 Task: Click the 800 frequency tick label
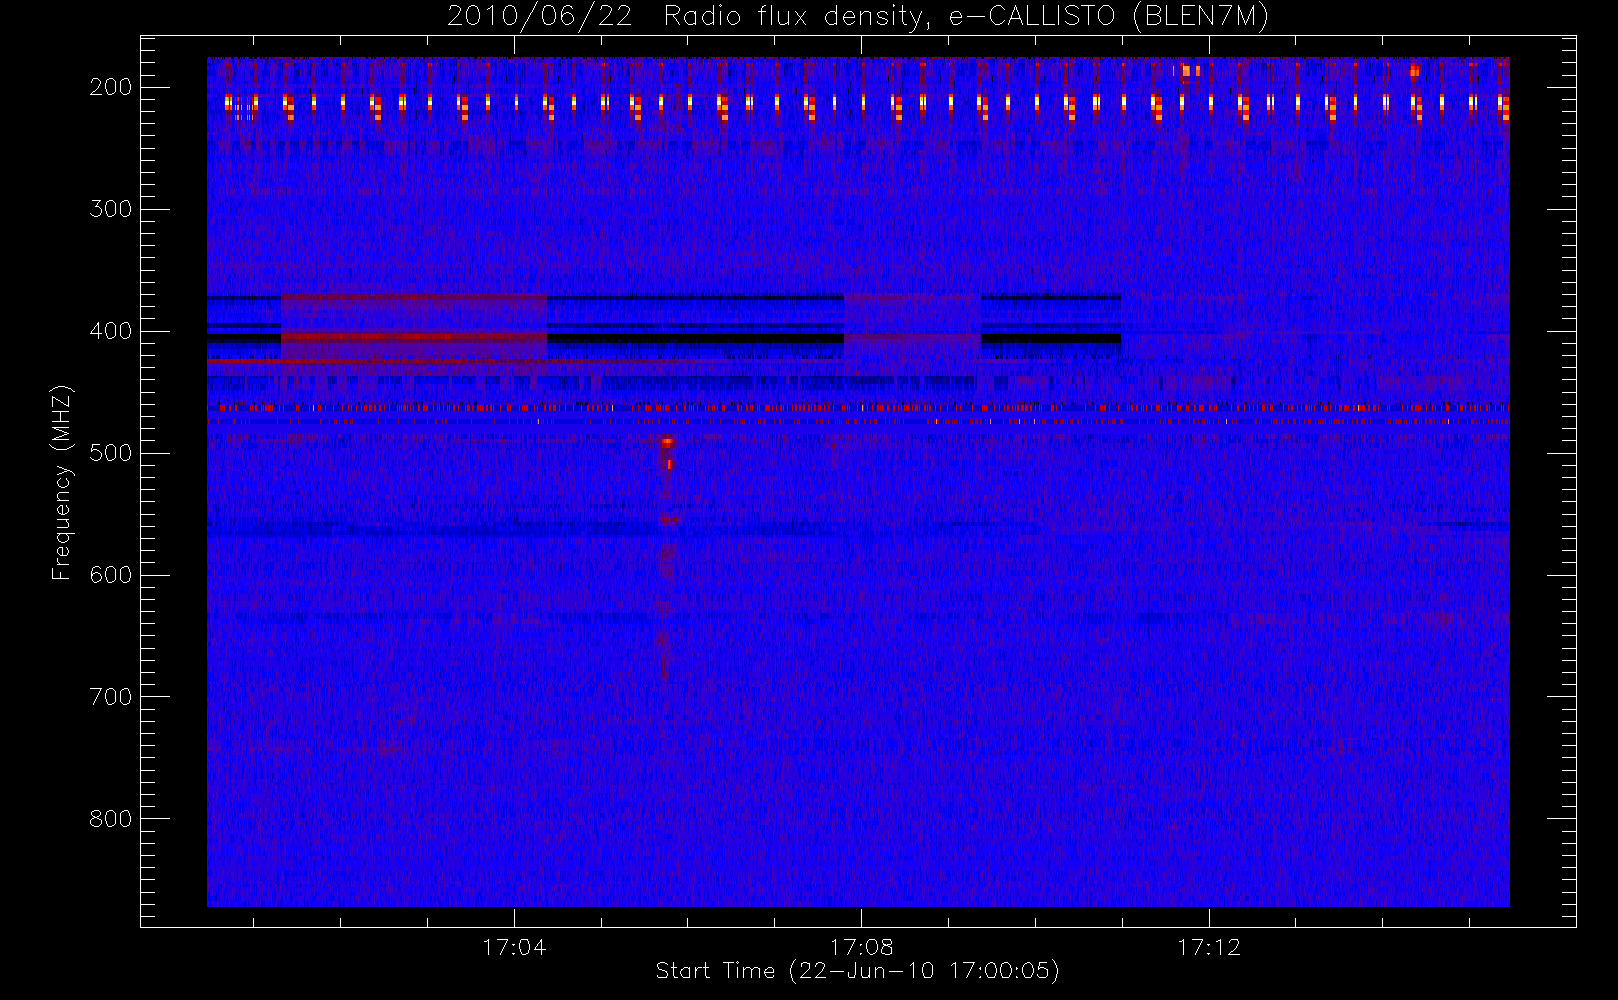point(110,819)
